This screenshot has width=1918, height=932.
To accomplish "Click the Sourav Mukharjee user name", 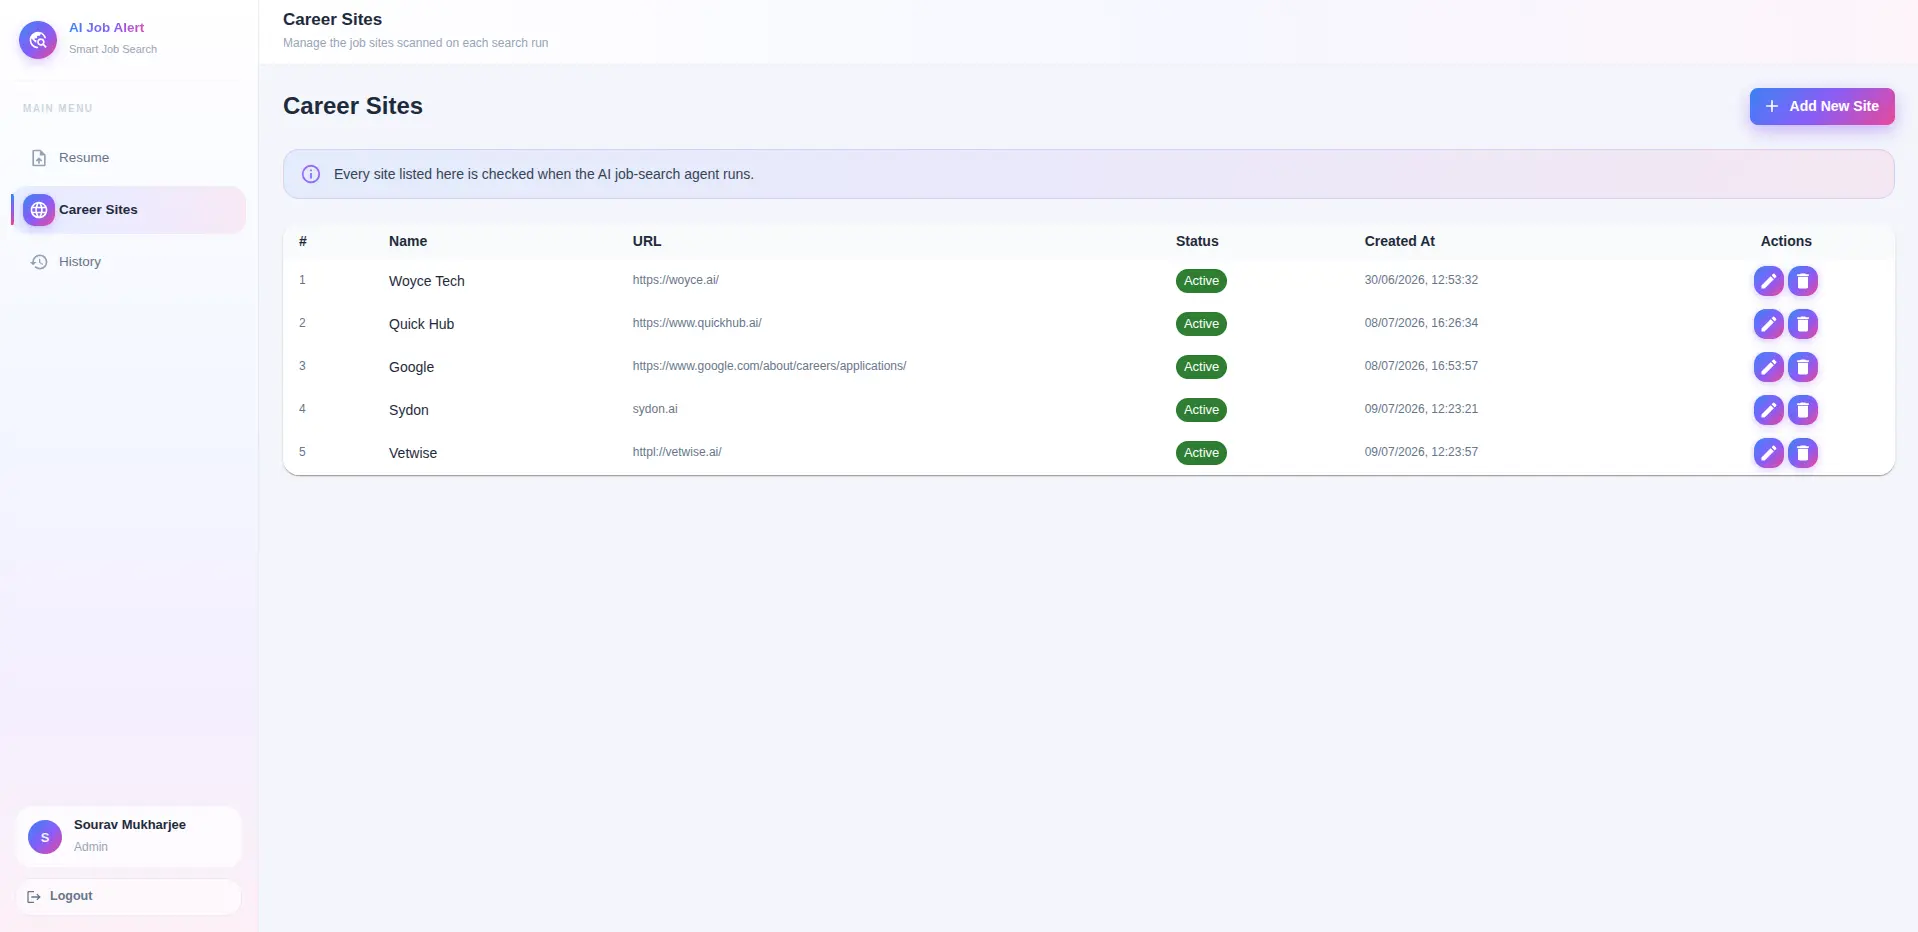I will pyautogui.click(x=130, y=825).
